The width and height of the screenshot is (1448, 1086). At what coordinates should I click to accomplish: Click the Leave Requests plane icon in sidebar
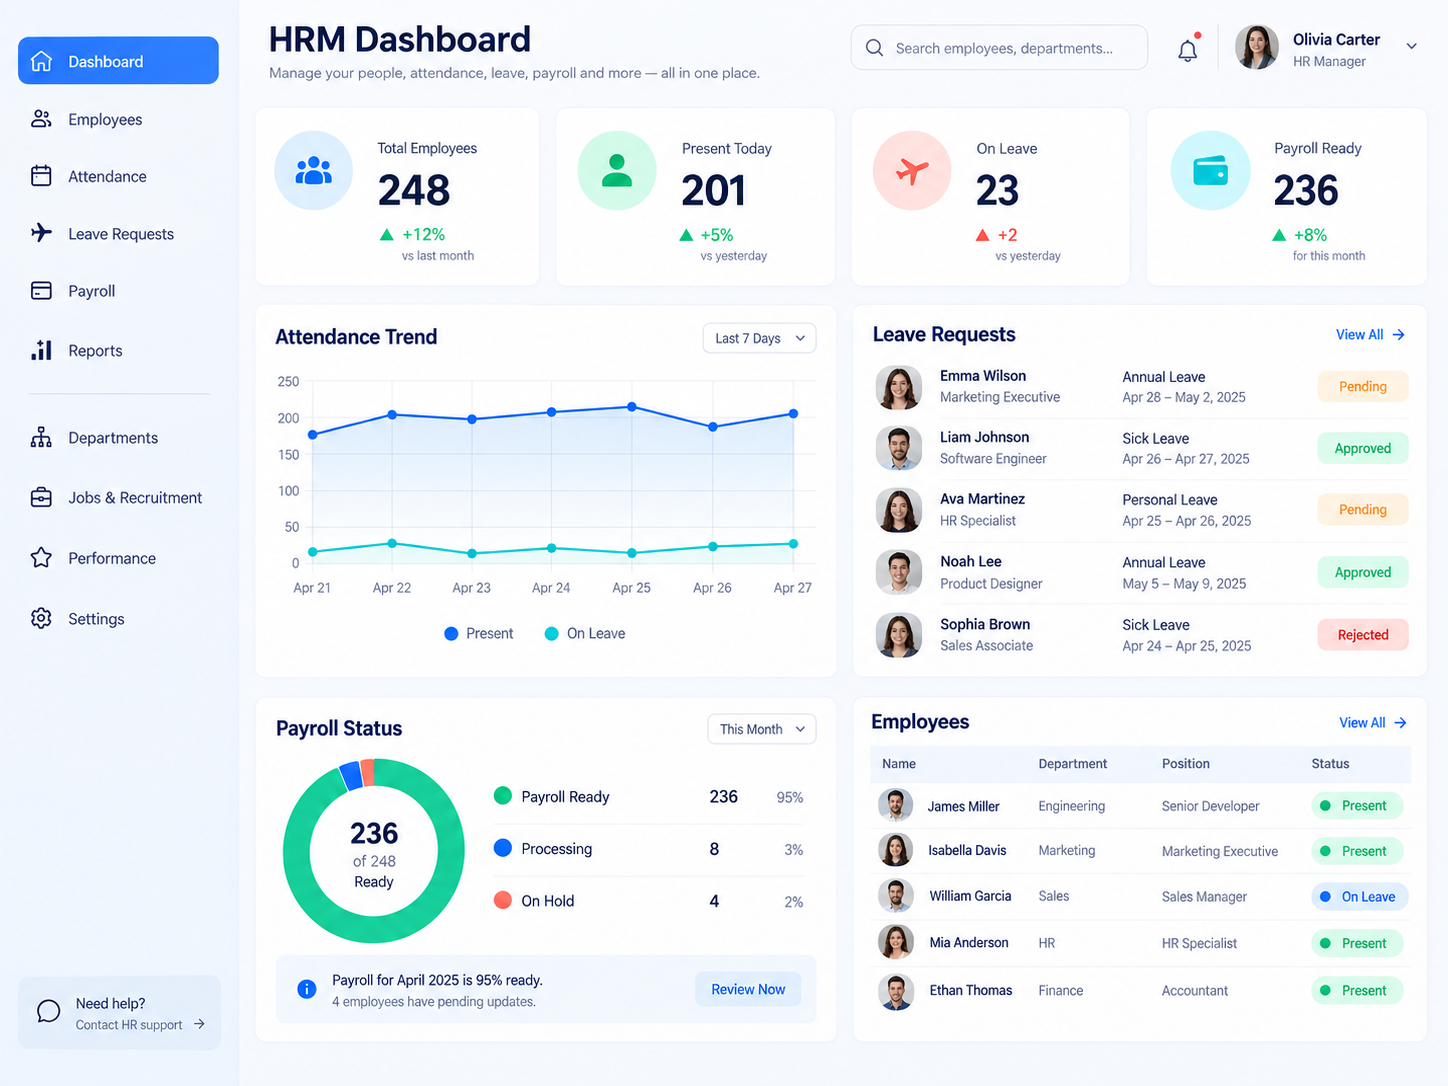pos(41,233)
